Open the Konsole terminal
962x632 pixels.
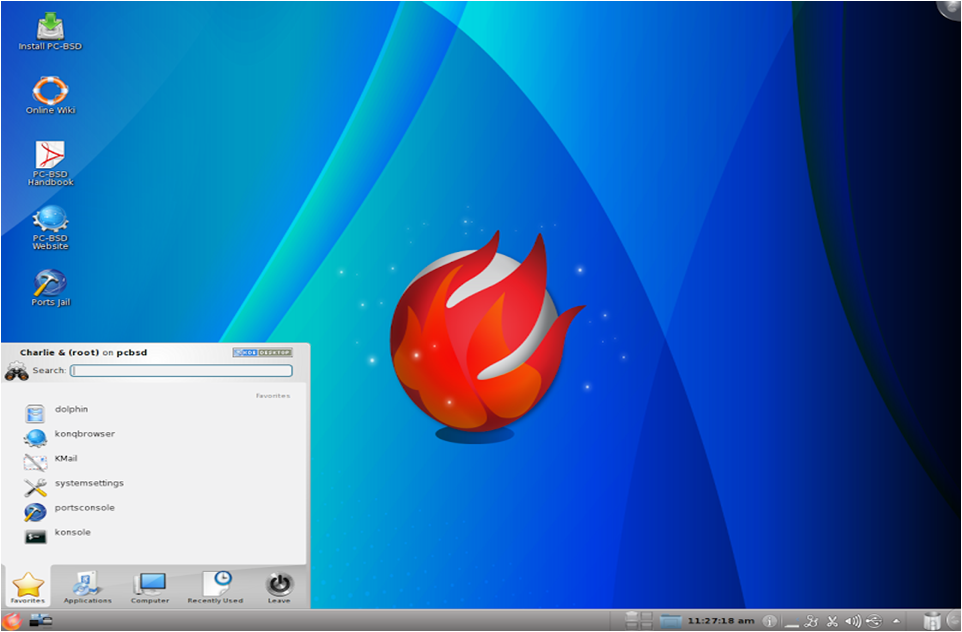click(75, 533)
